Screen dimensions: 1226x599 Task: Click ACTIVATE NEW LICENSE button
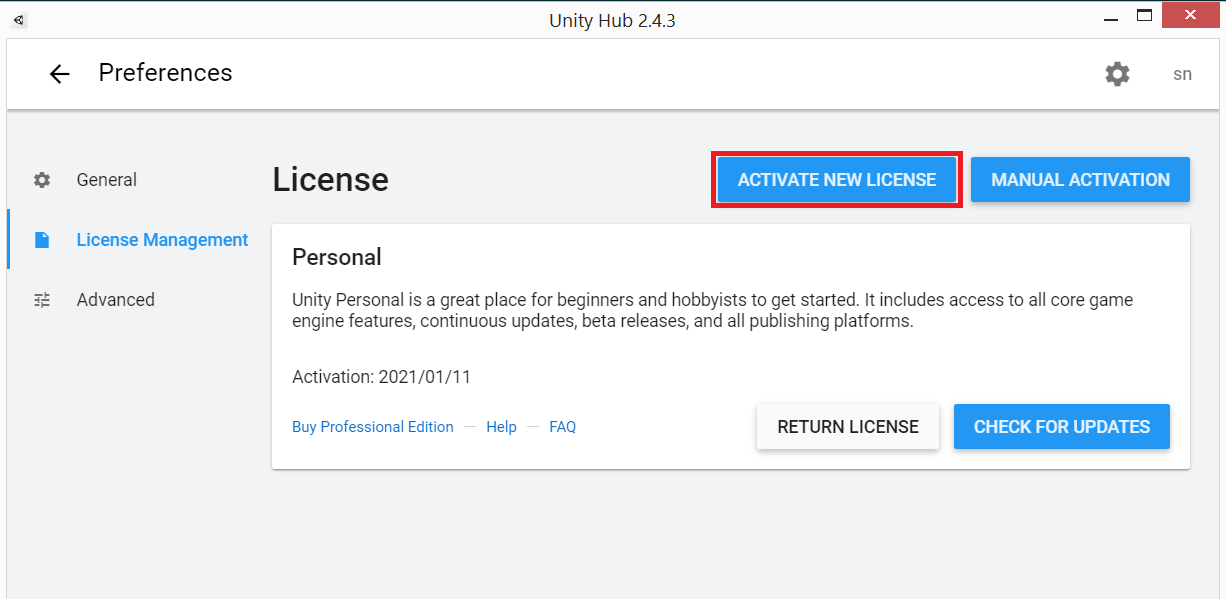tap(837, 180)
